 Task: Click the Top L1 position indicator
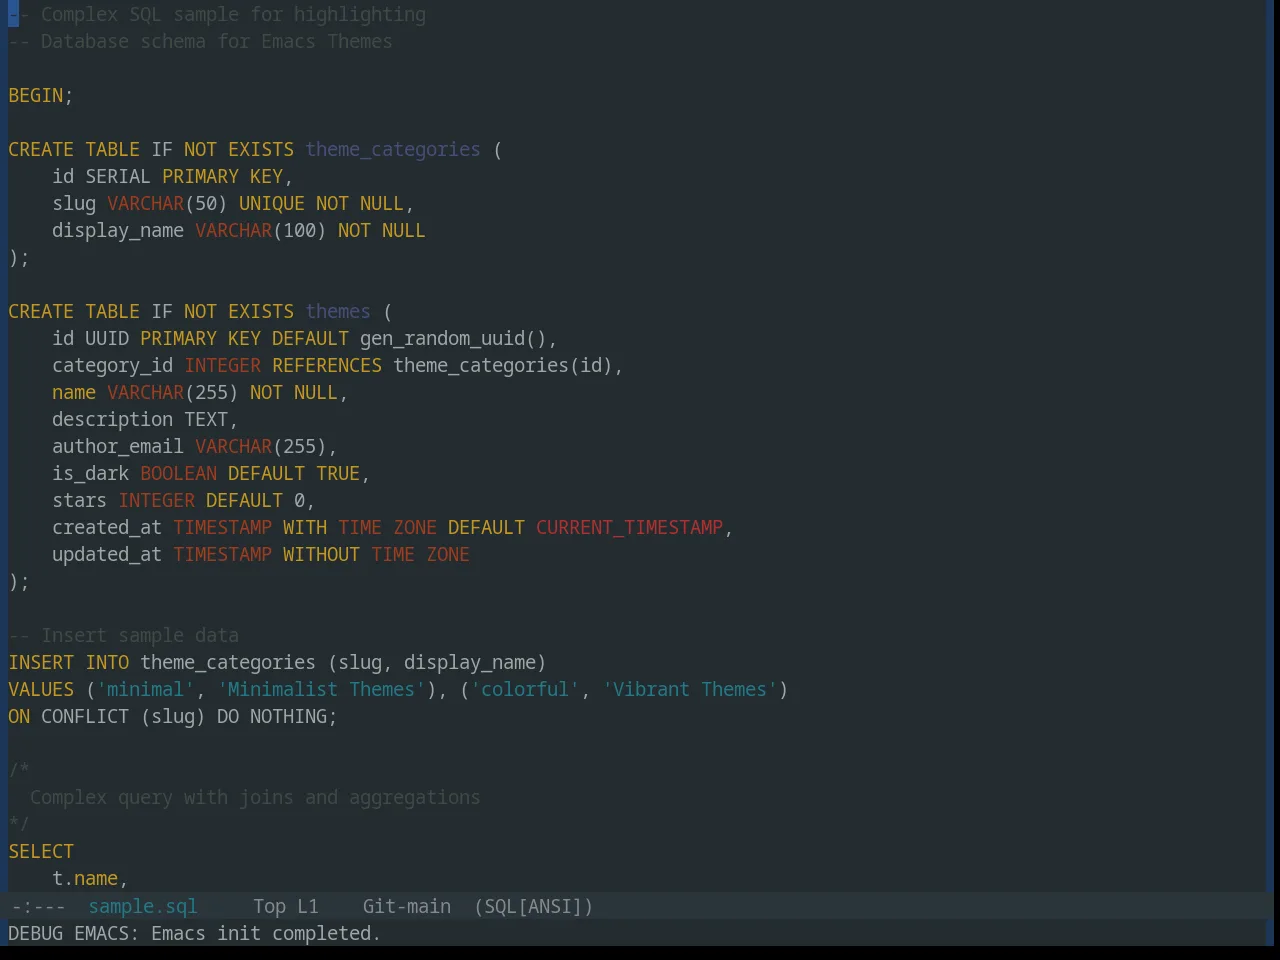285,906
